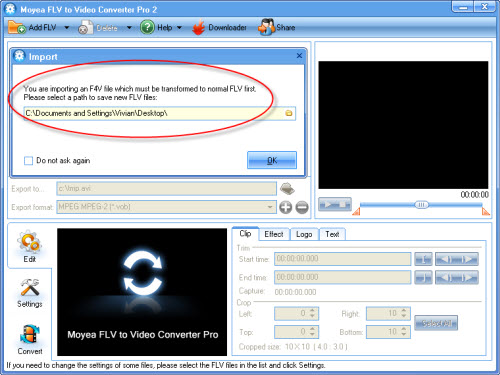Click the new FLV save path field
The image size is (500, 375).
(x=159, y=113)
